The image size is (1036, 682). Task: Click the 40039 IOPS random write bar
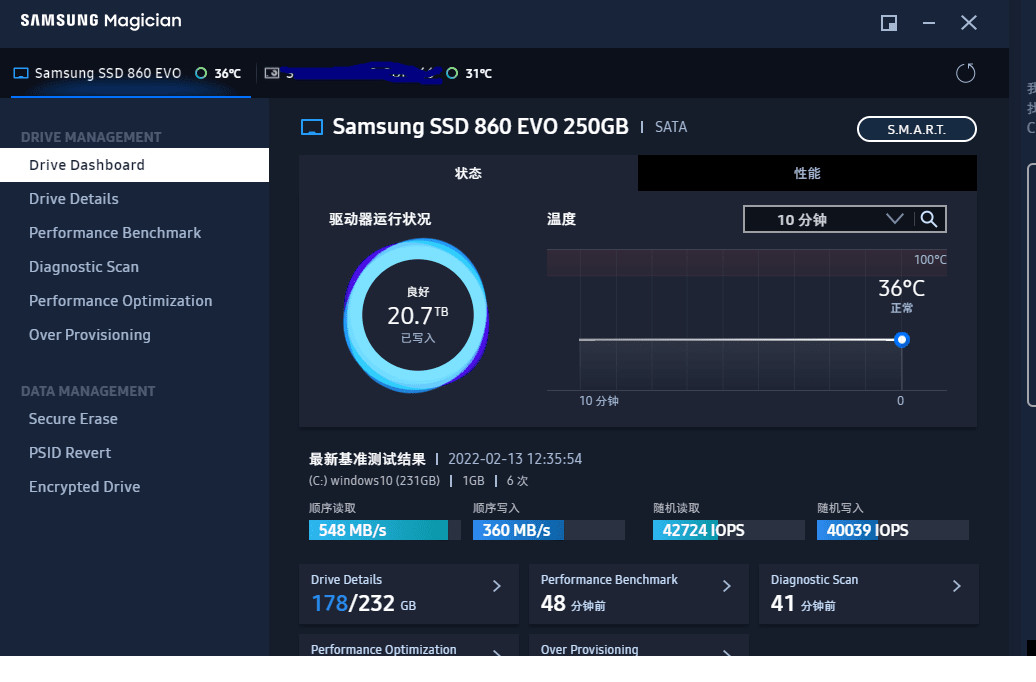(x=893, y=530)
